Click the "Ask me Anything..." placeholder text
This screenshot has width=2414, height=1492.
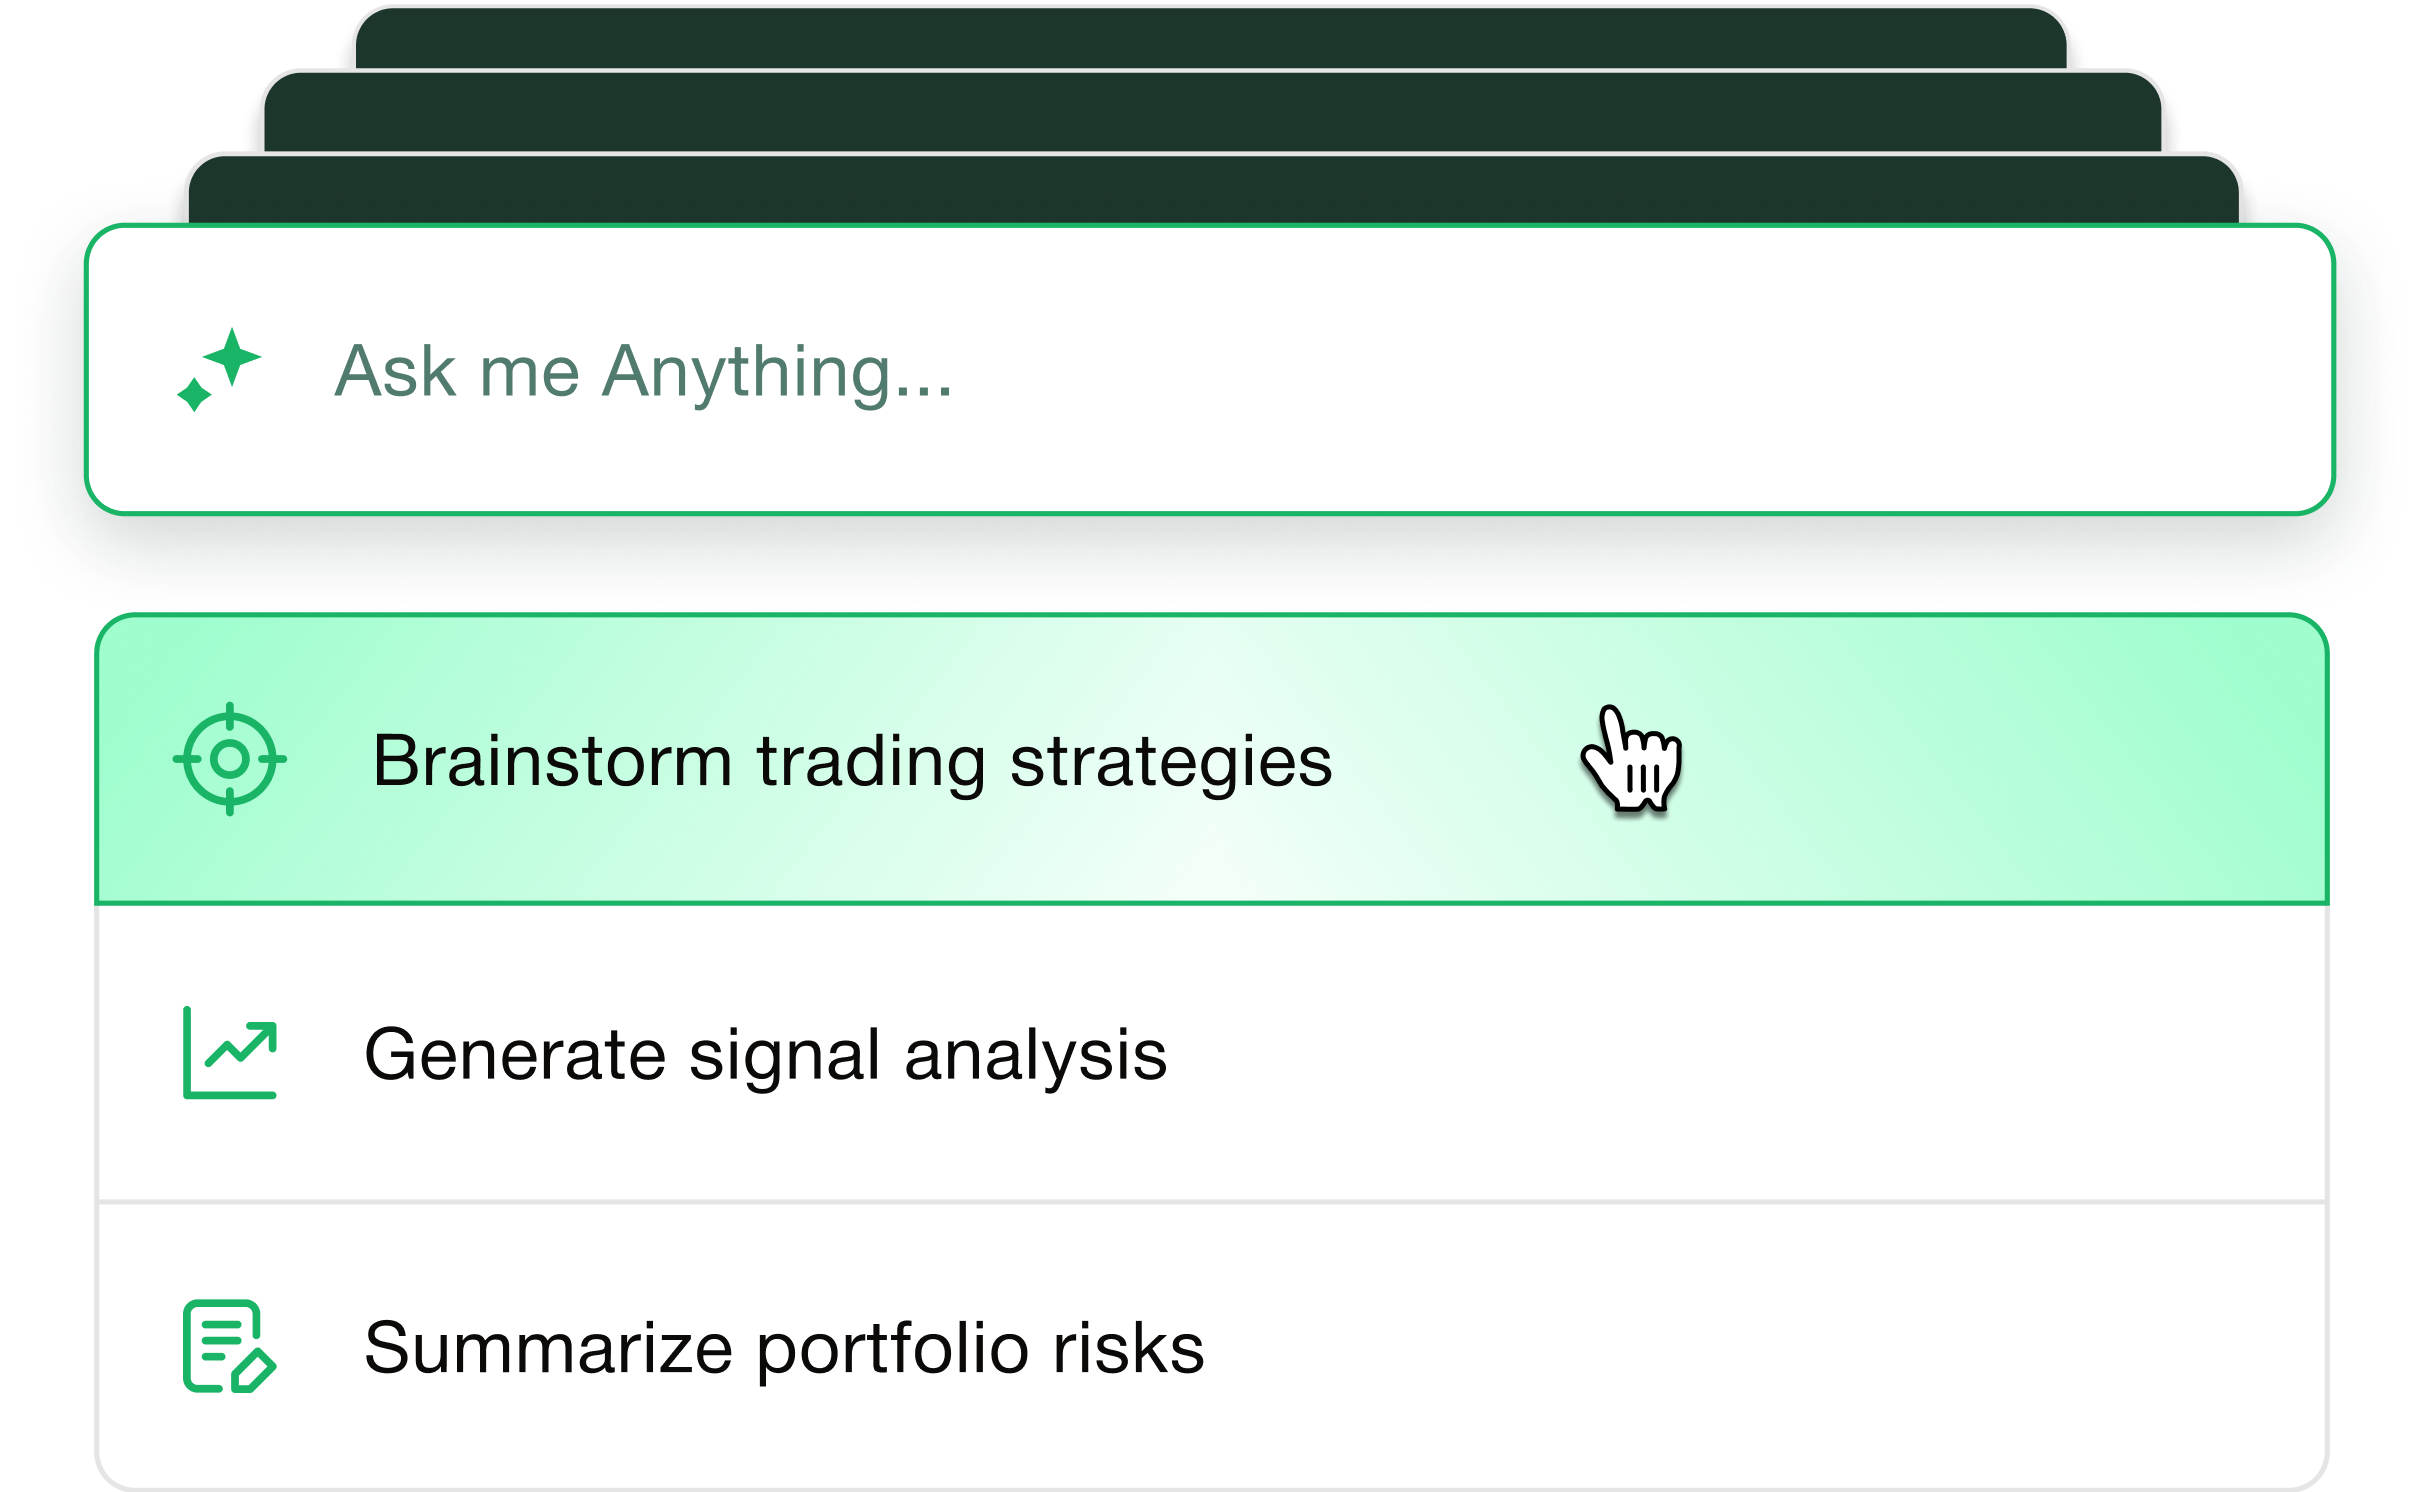pyautogui.click(x=643, y=372)
